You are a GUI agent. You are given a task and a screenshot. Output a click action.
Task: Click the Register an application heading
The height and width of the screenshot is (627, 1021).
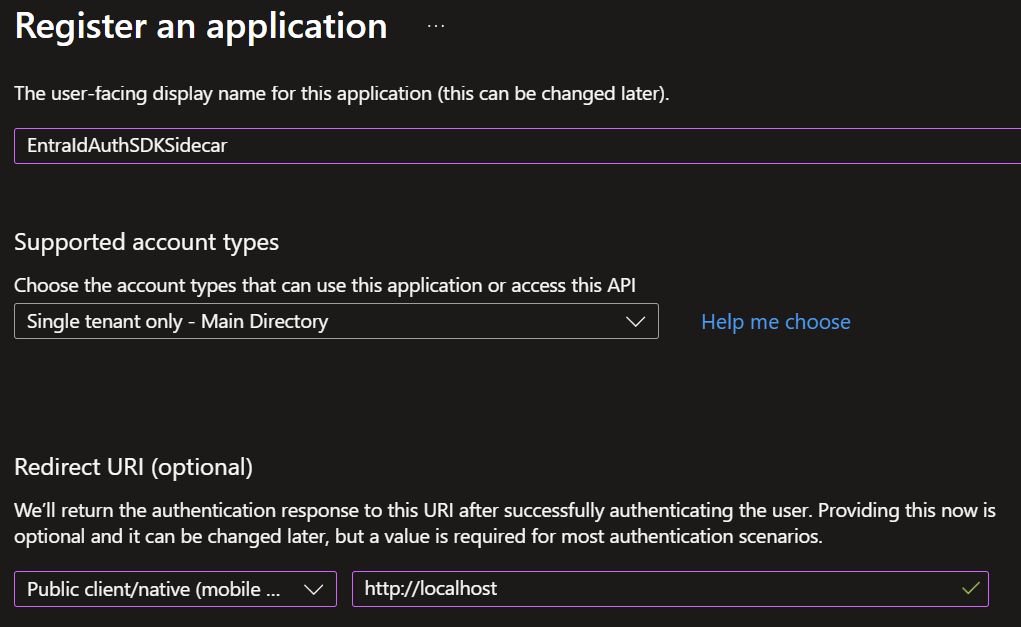pos(201,26)
